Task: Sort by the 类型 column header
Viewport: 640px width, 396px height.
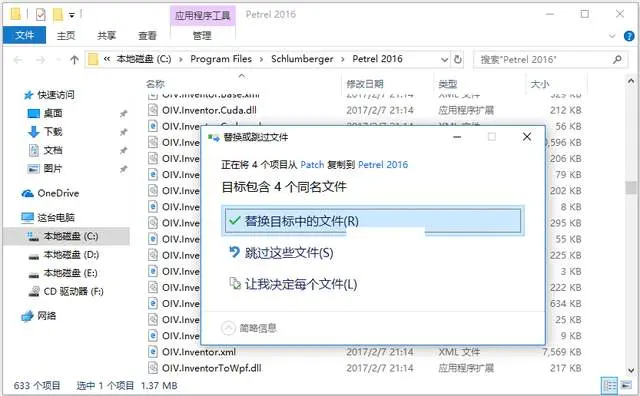Action: click(x=447, y=84)
